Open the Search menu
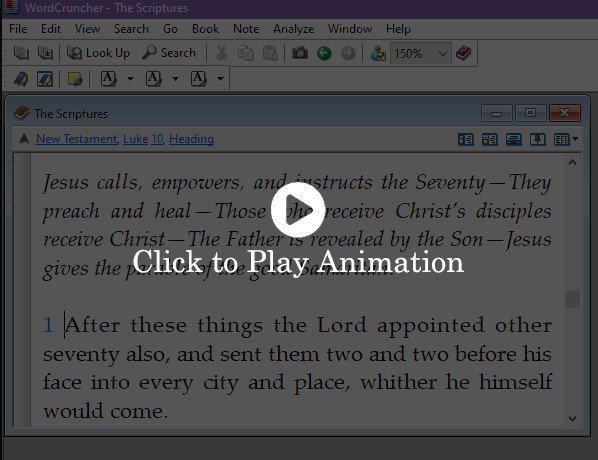 point(131,29)
